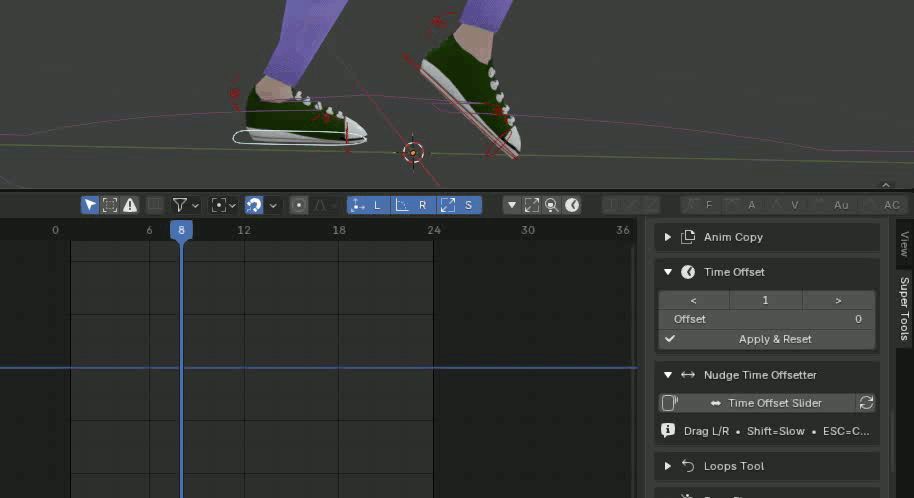Expand the Loops Tool panel
The image size is (914, 498).
click(x=667, y=467)
